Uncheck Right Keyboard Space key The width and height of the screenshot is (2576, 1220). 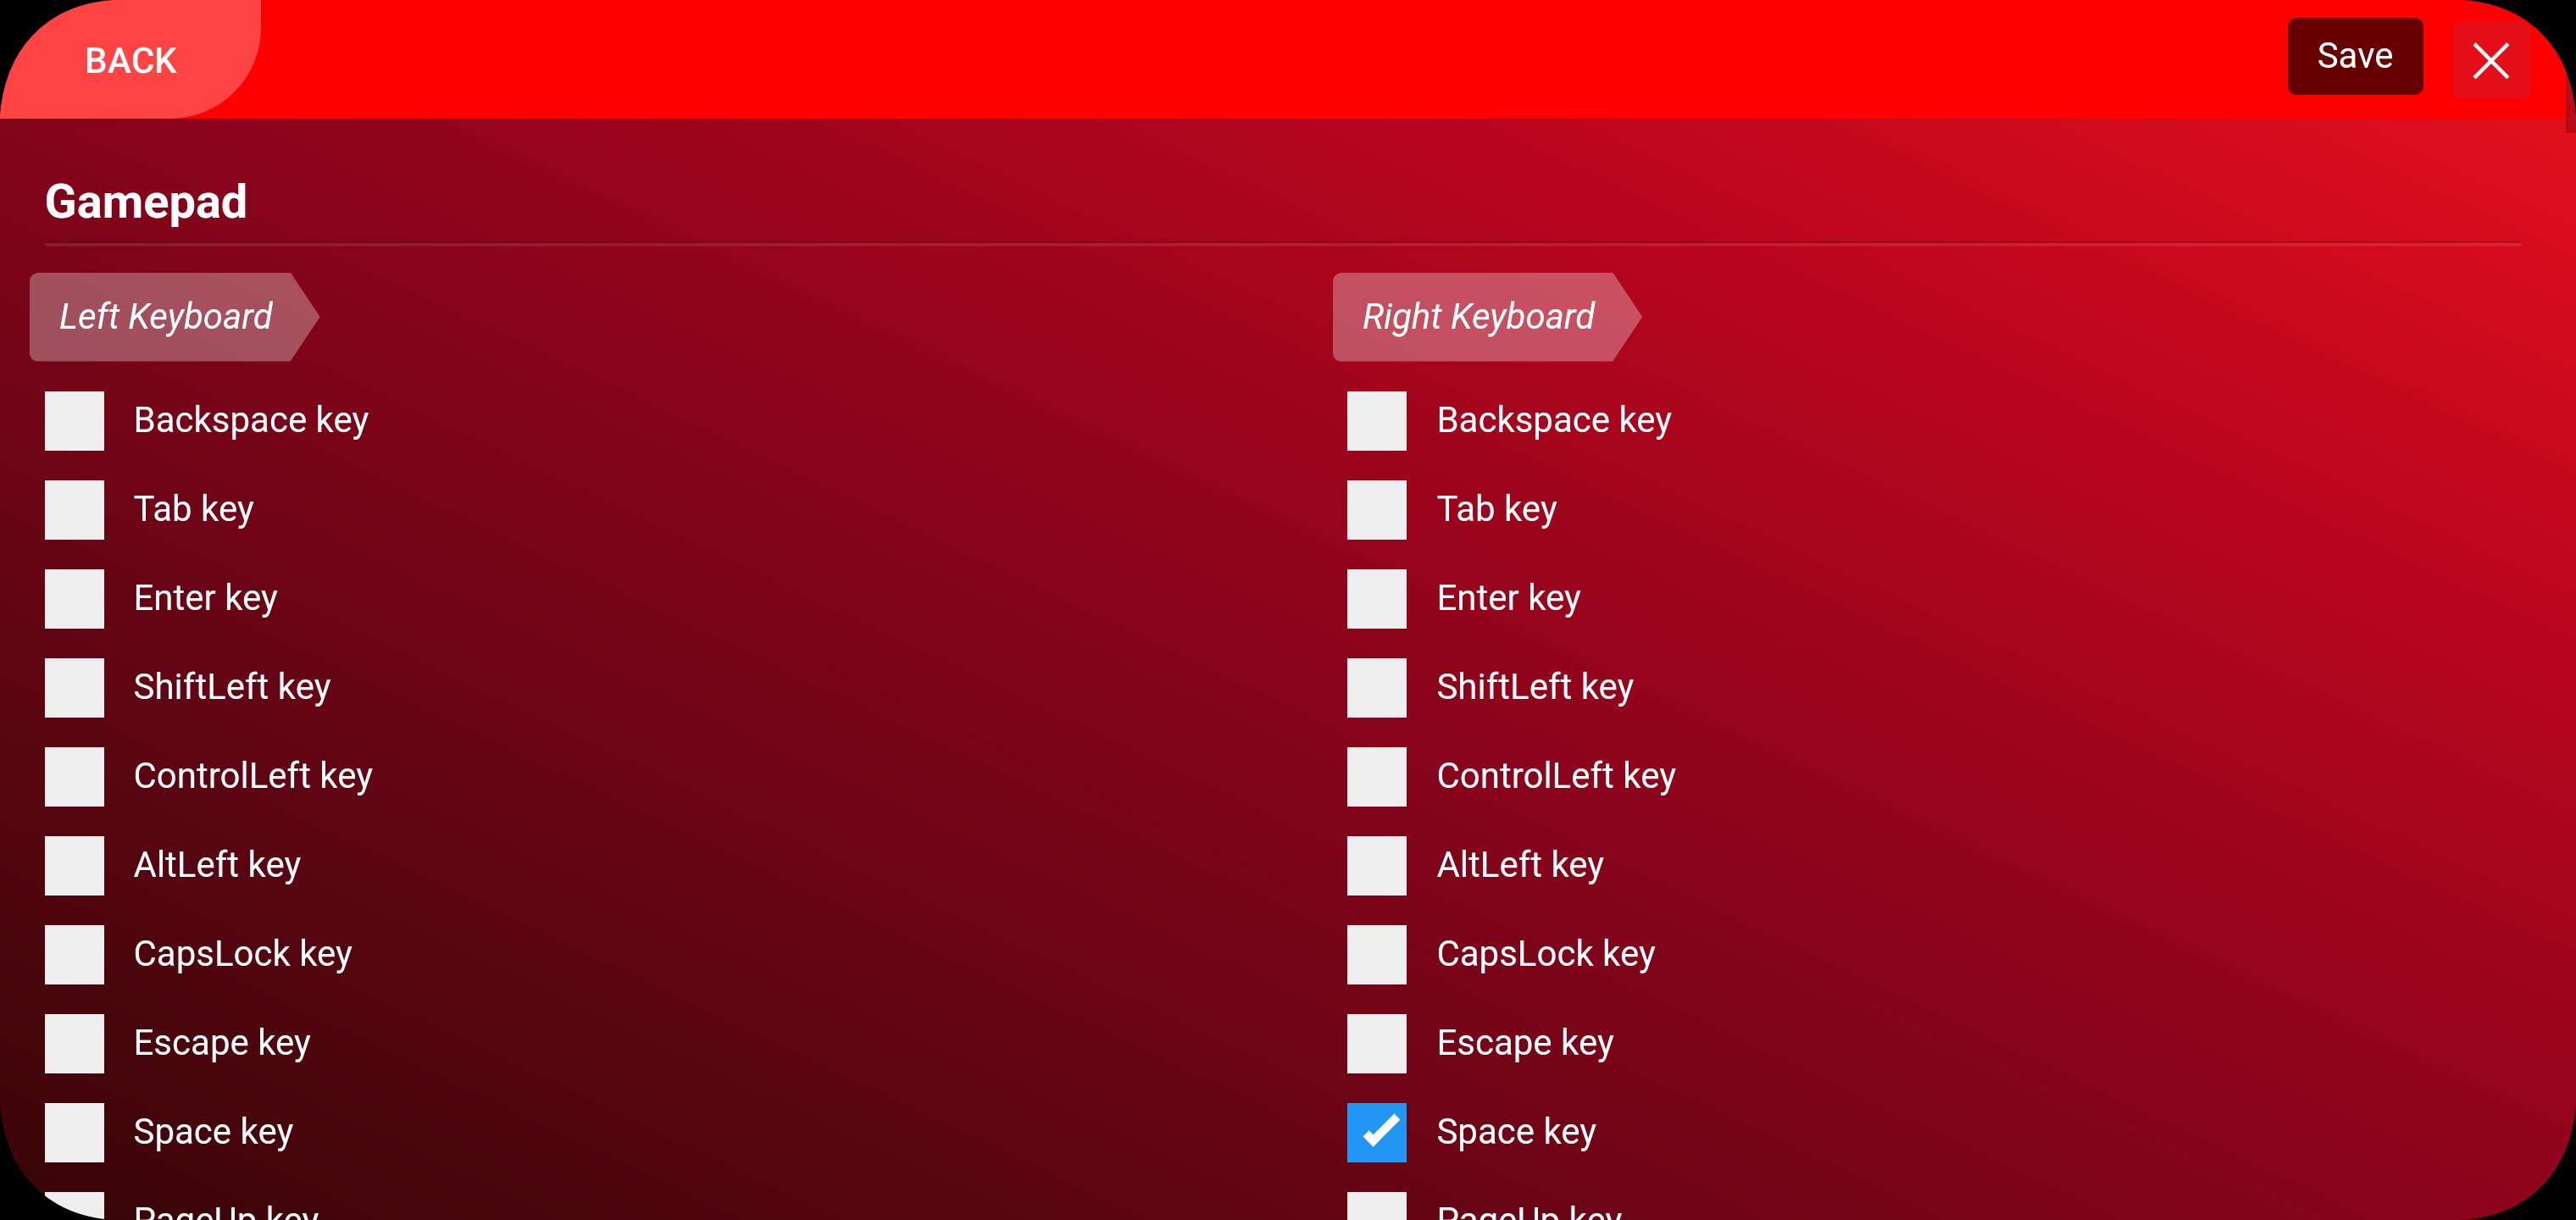point(1376,1132)
